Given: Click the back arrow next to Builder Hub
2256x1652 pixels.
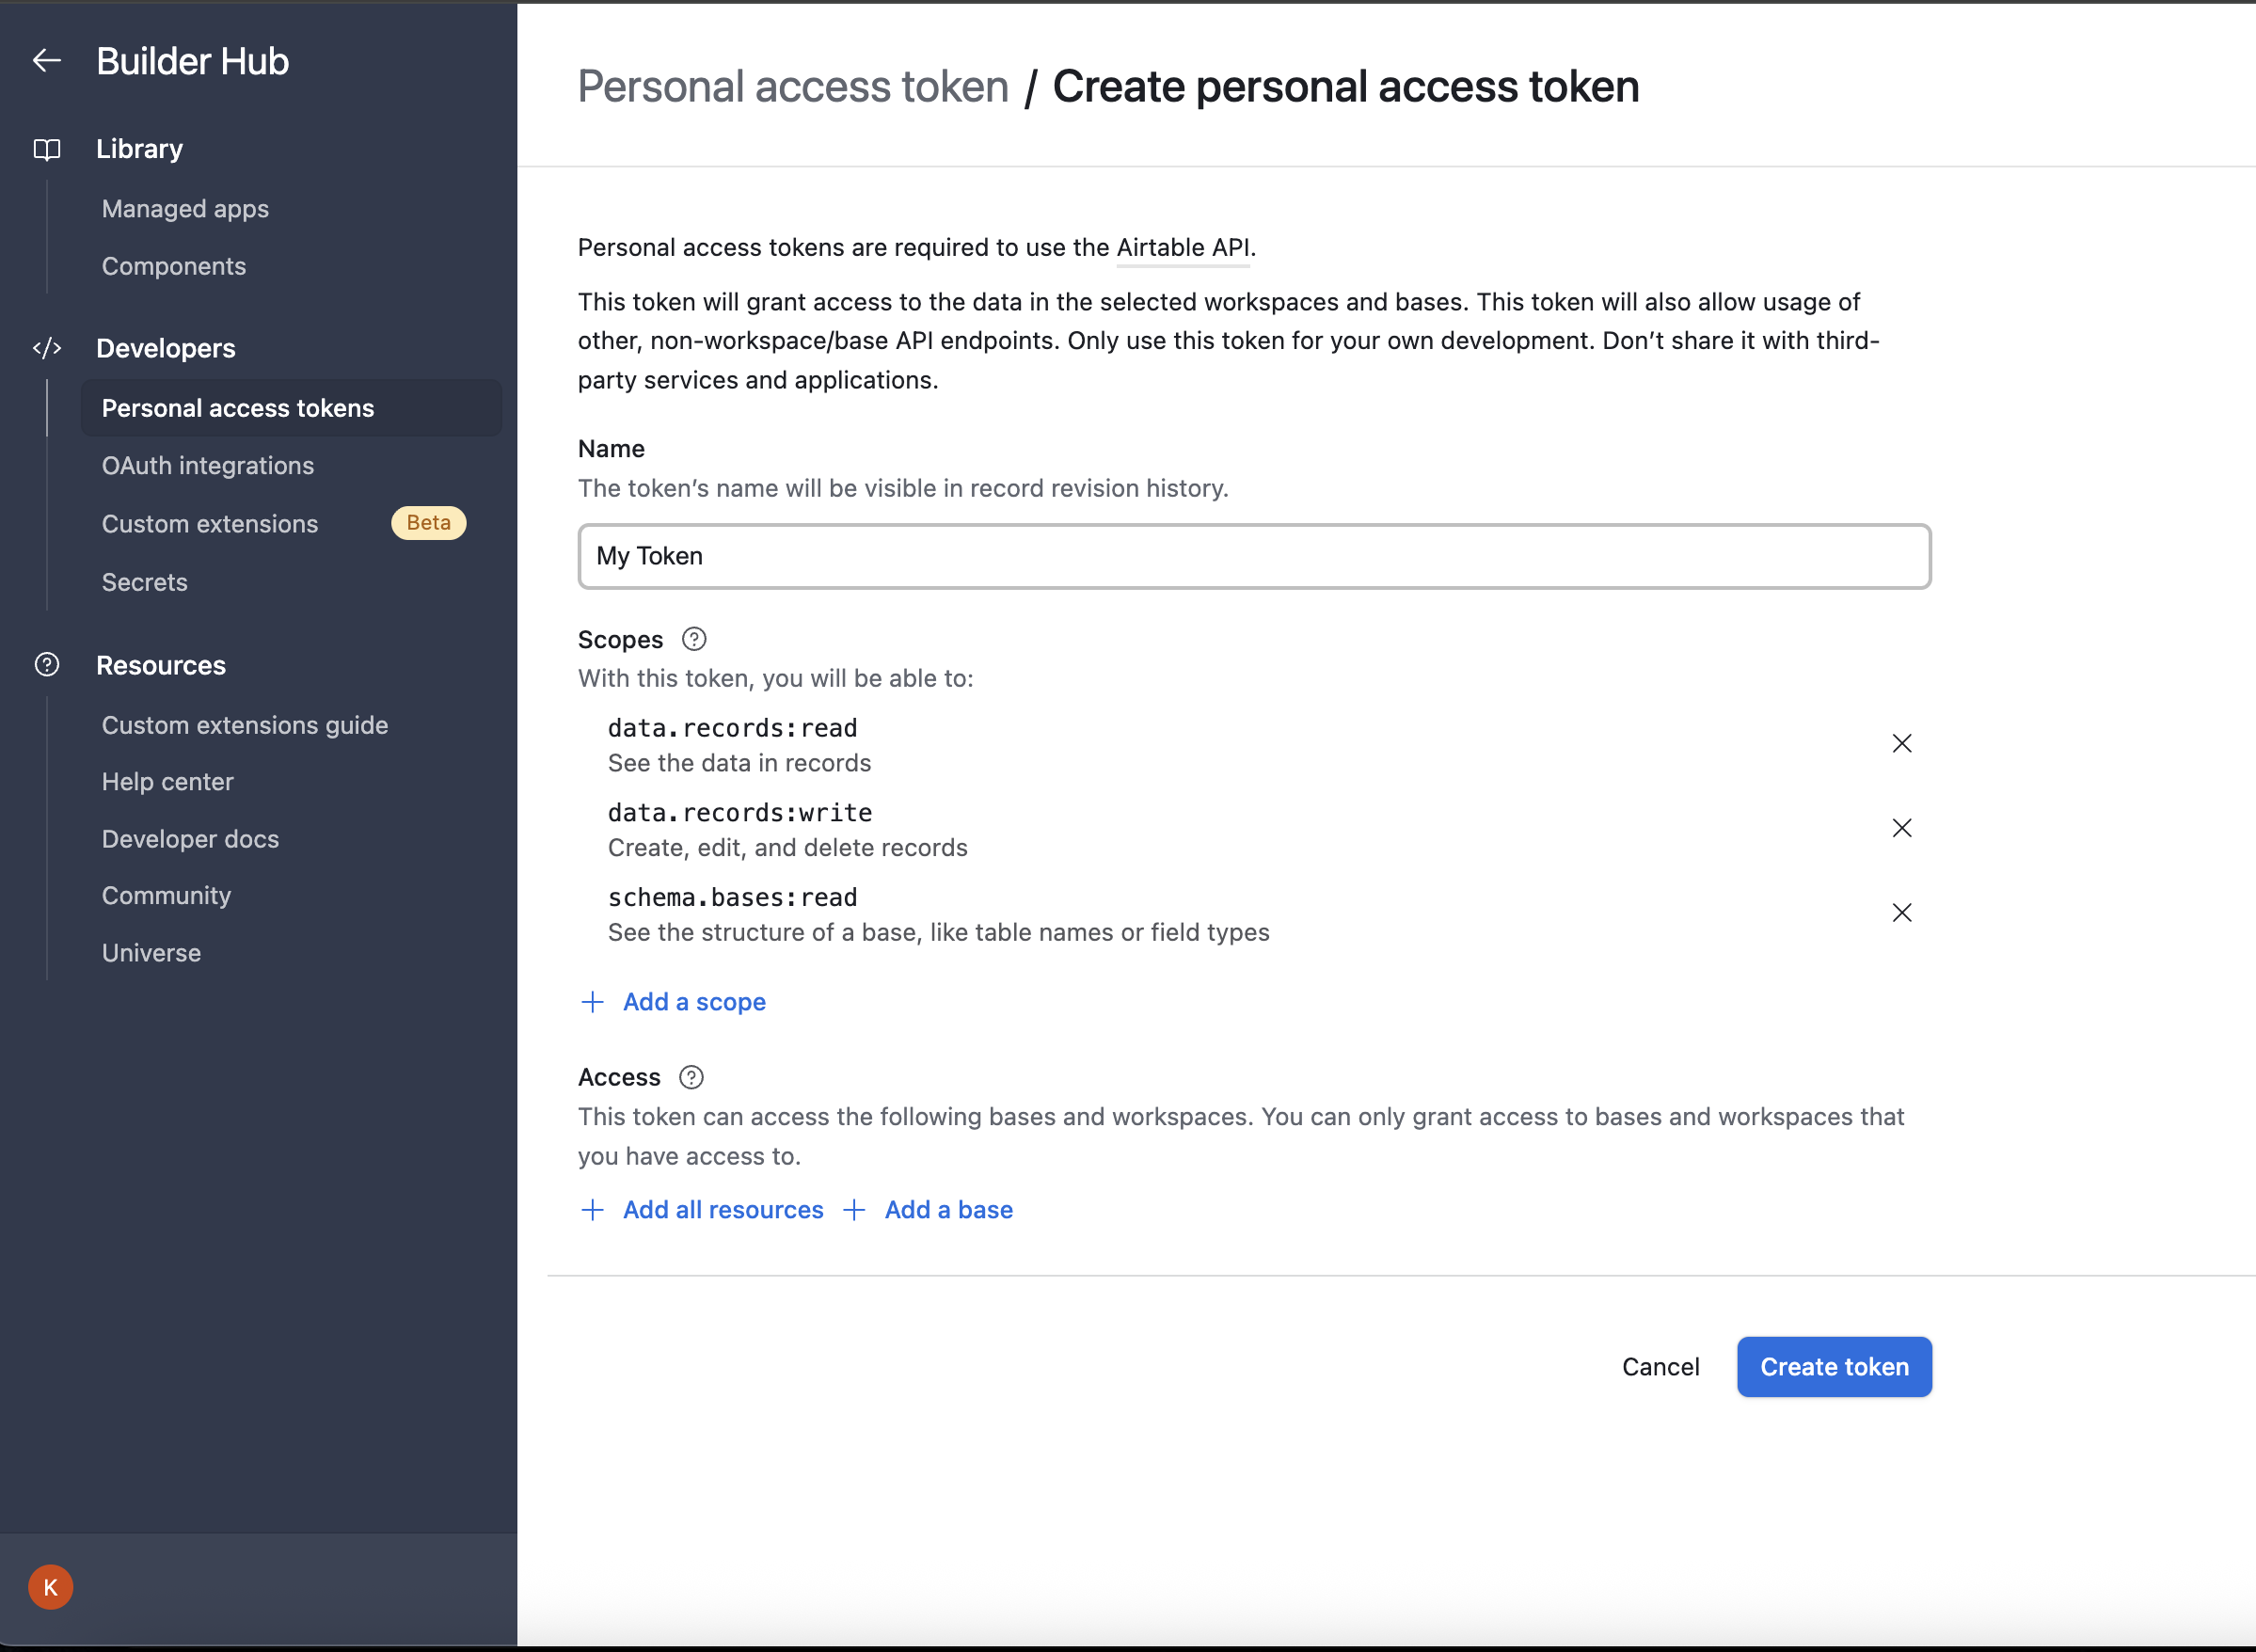Looking at the screenshot, I should tap(47, 61).
